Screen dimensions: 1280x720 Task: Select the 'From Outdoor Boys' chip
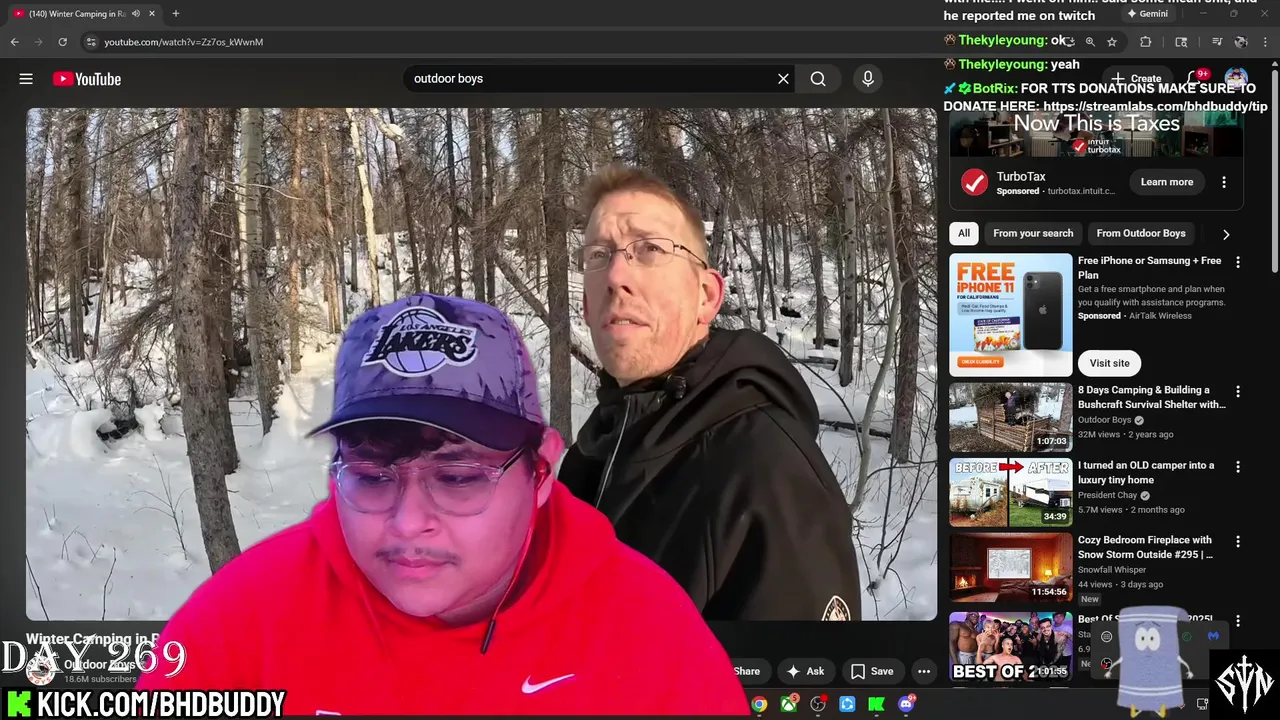[x=1141, y=233]
